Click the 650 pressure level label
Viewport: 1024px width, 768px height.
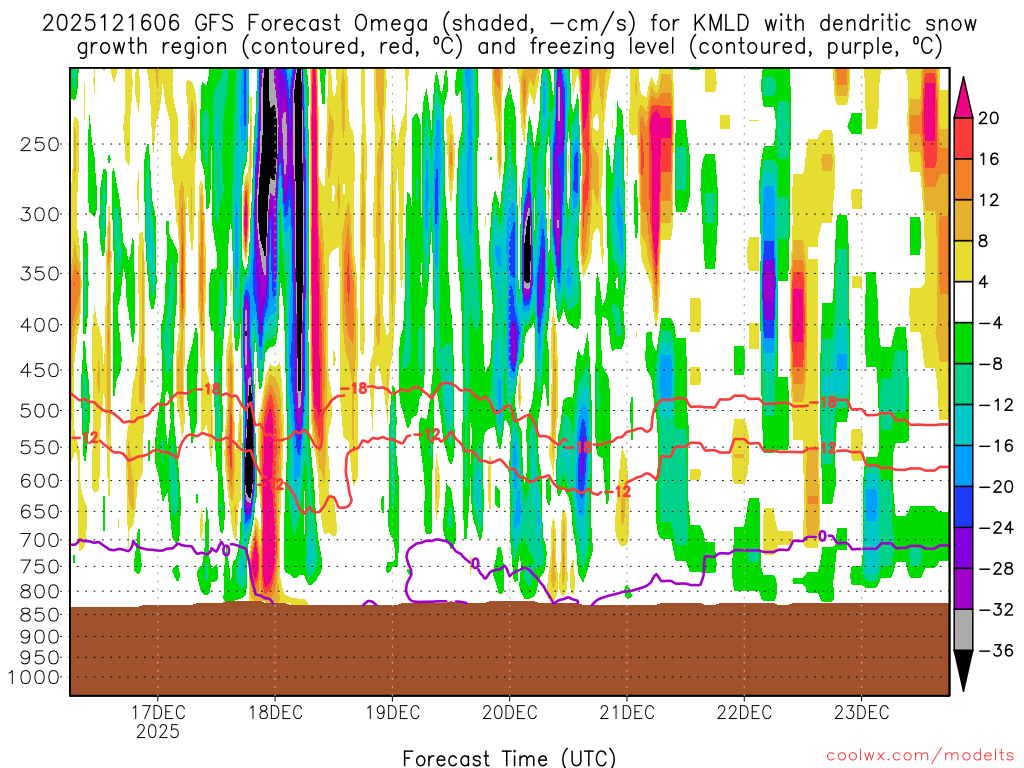[40, 511]
